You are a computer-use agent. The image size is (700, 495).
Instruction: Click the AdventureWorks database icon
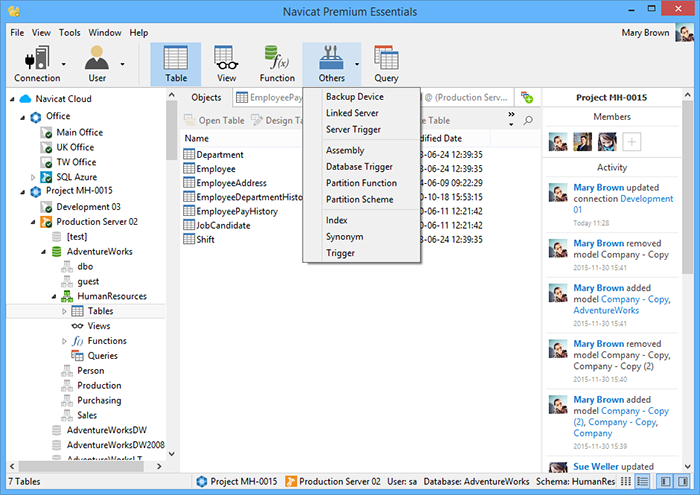[57, 252]
